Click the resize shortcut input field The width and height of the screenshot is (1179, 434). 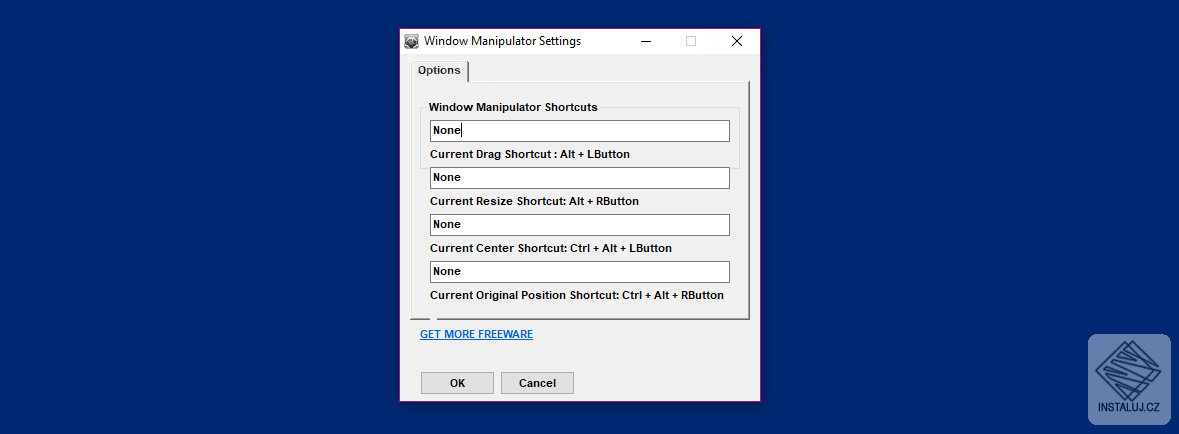580,178
